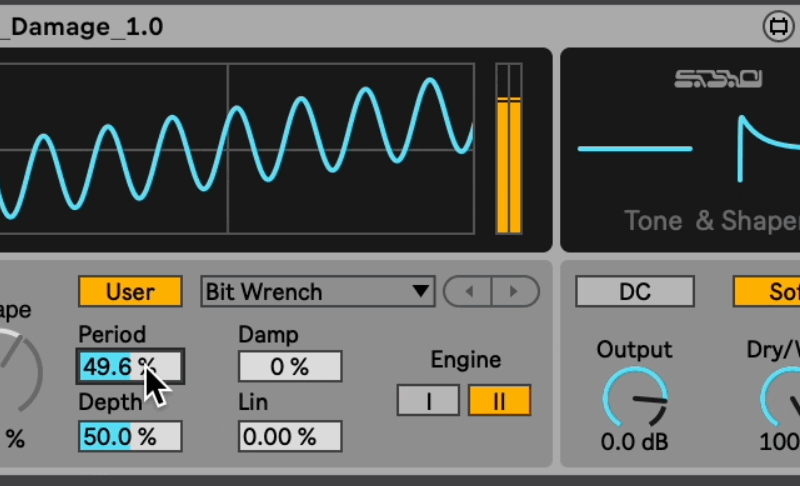The width and height of the screenshot is (800, 486).
Task: Click the Depth 50.0 % field
Action: (x=130, y=436)
